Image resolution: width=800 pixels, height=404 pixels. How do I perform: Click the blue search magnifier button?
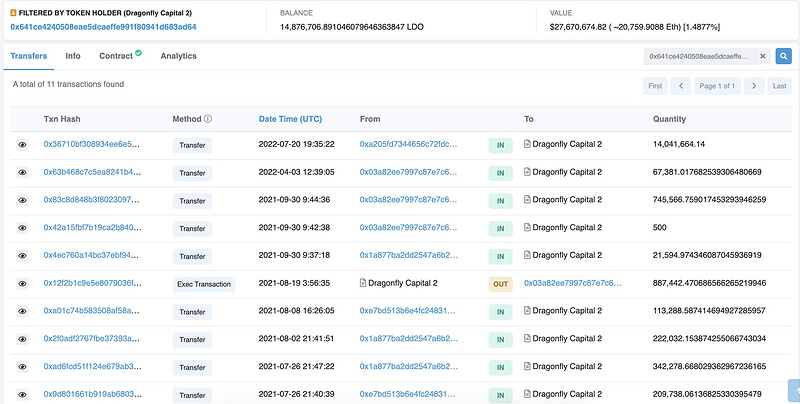[x=783, y=56]
